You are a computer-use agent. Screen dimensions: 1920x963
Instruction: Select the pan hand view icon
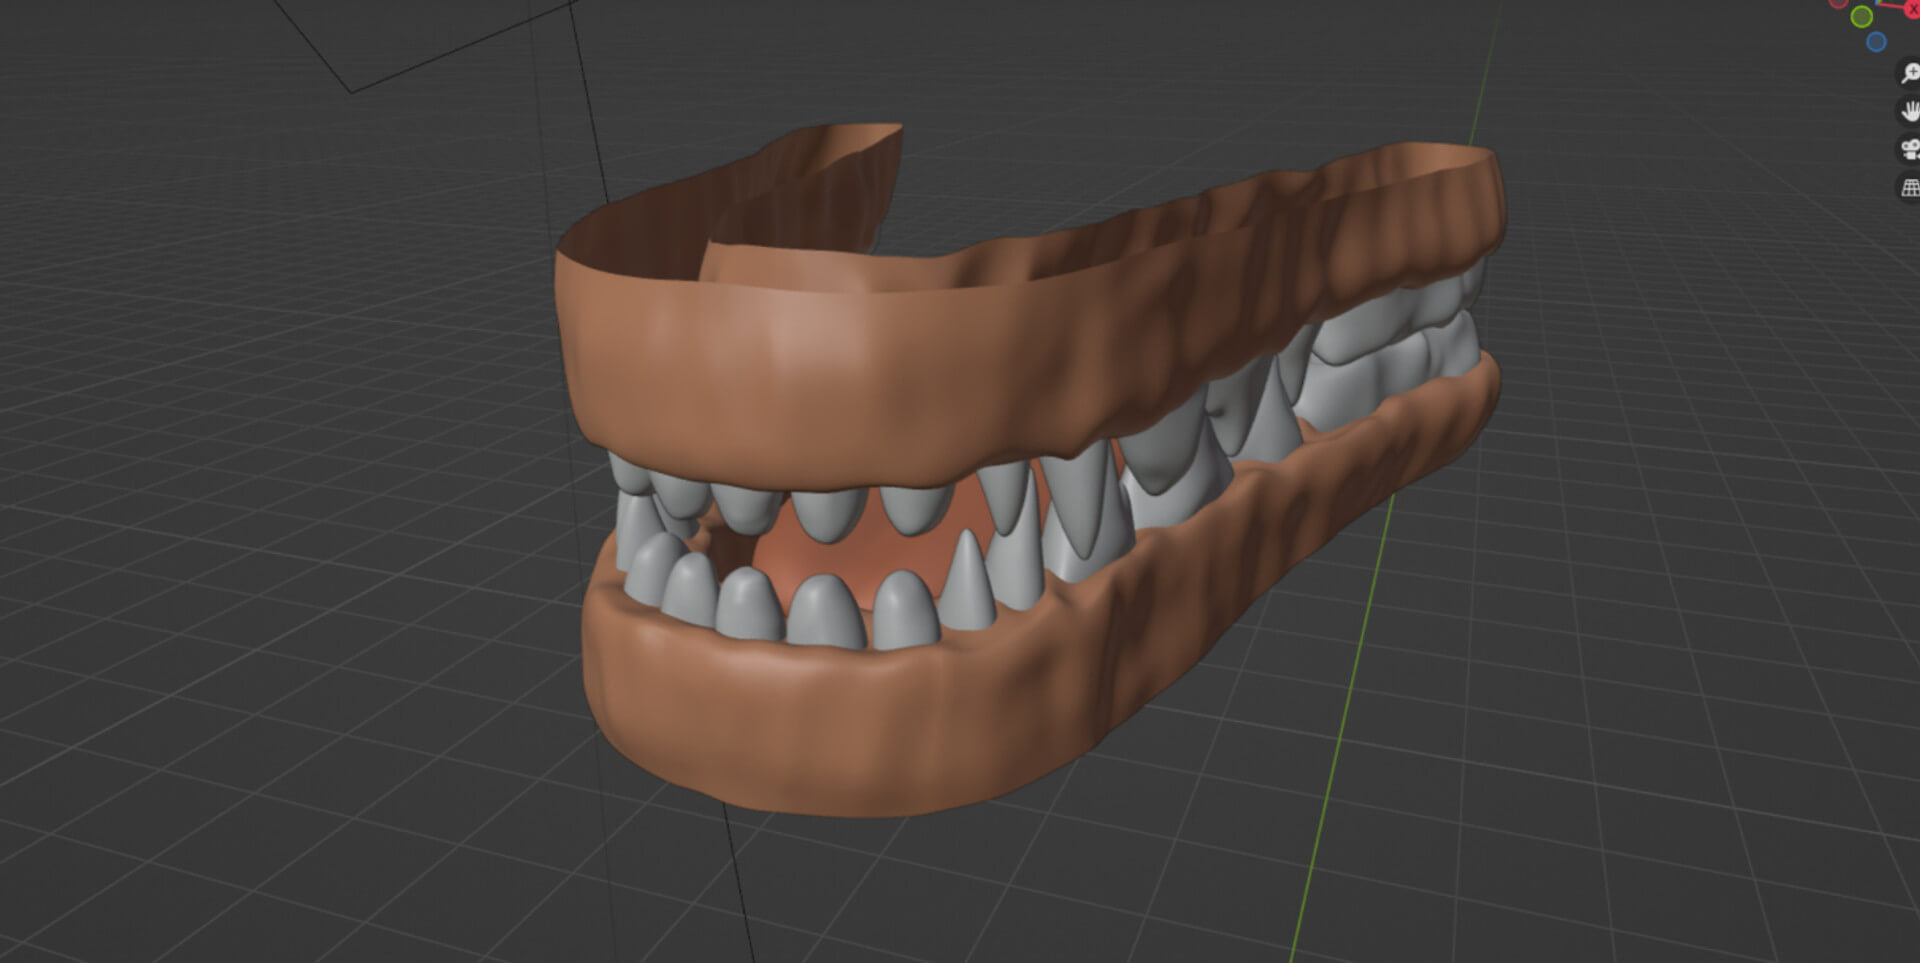pyautogui.click(x=1909, y=111)
